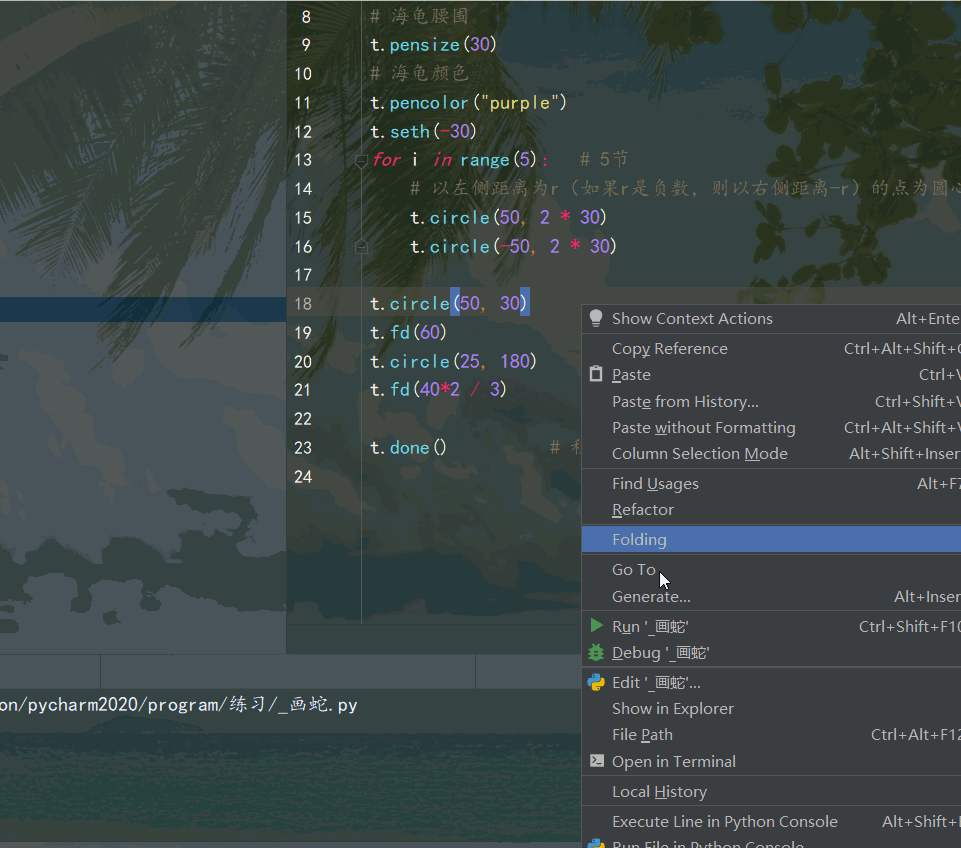This screenshot has width=961, height=848.
Task: Toggle Column Selection Mode
Action: [x=771, y=453]
